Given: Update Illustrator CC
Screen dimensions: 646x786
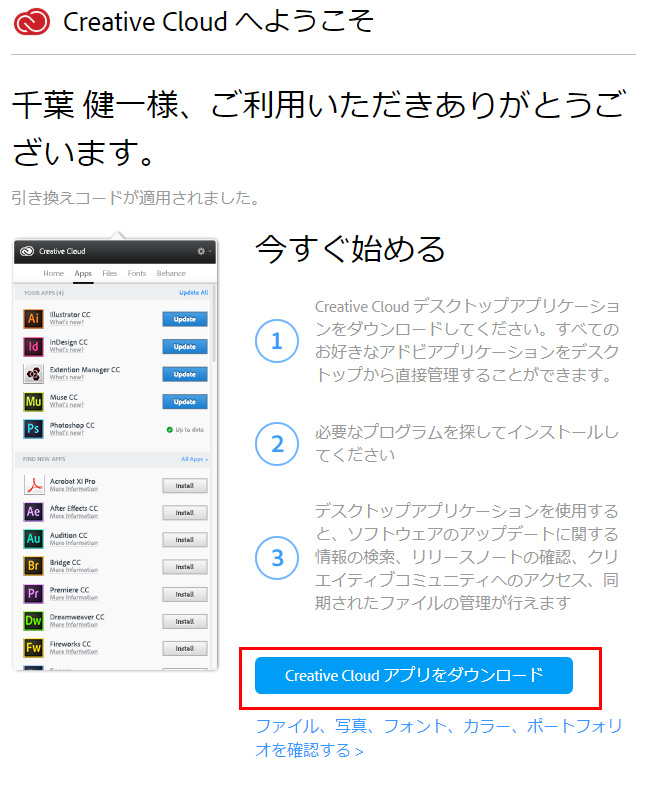Looking at the screenshot, I should coord(184,319).
